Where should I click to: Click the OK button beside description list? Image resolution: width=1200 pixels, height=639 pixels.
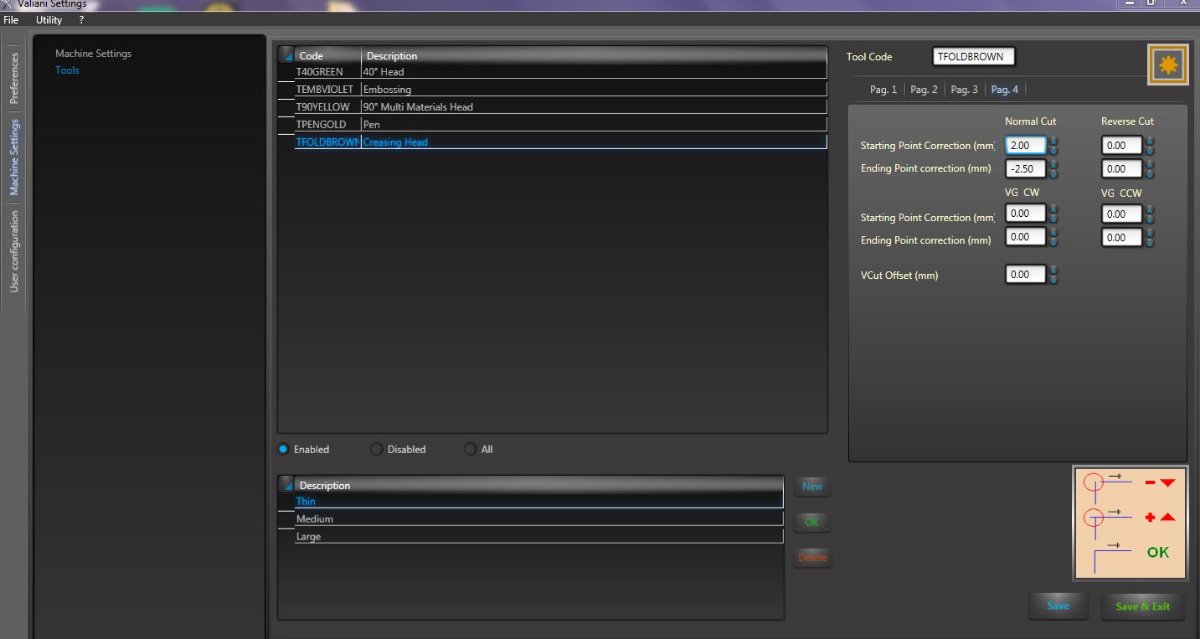coord(812,522)
